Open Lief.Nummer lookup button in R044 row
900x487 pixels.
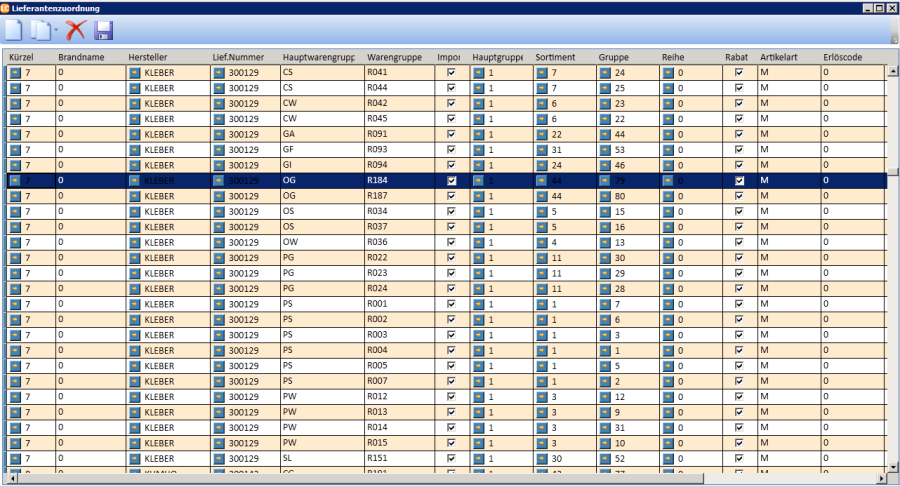coord(219,88)
